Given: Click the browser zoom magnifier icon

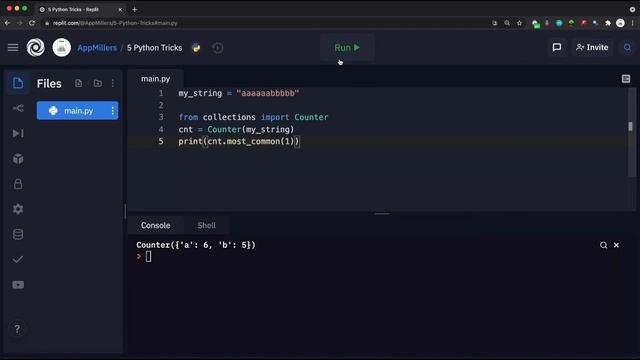Looking at the screenshot, I should point(507,23).
